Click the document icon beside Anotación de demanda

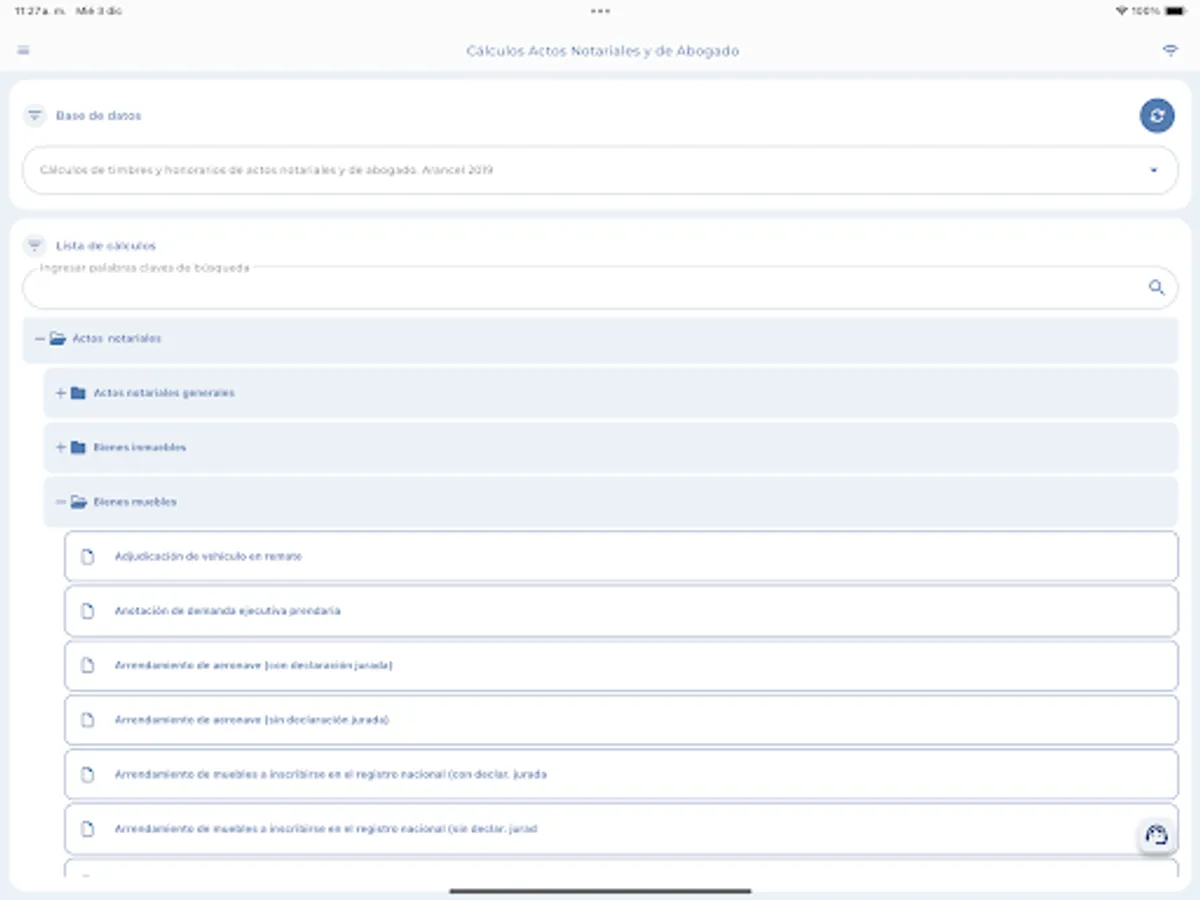click(87, 610)
